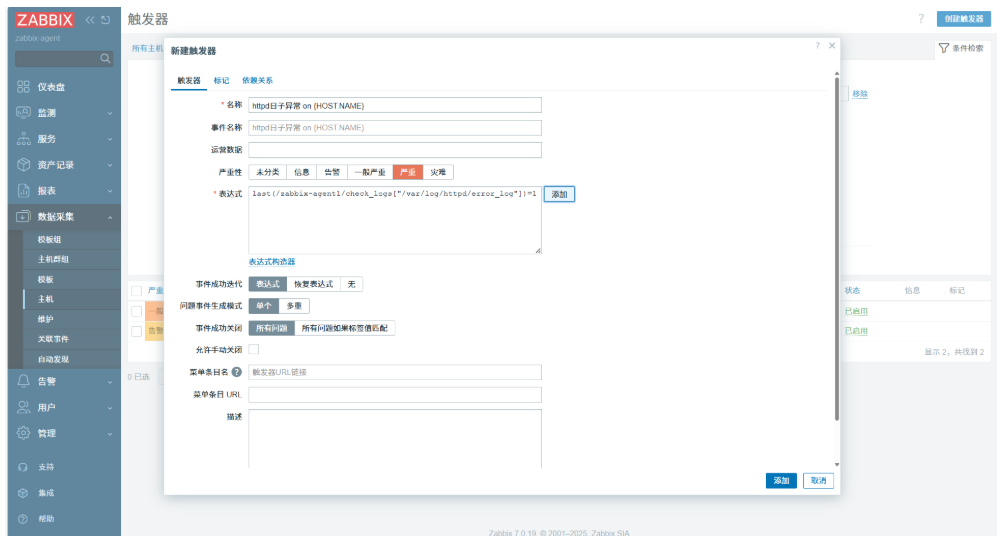The width and height of the screenshot is (997, 536).
Task: Click the scrollbar down arrow in dialog
Action: coord(837,465)
